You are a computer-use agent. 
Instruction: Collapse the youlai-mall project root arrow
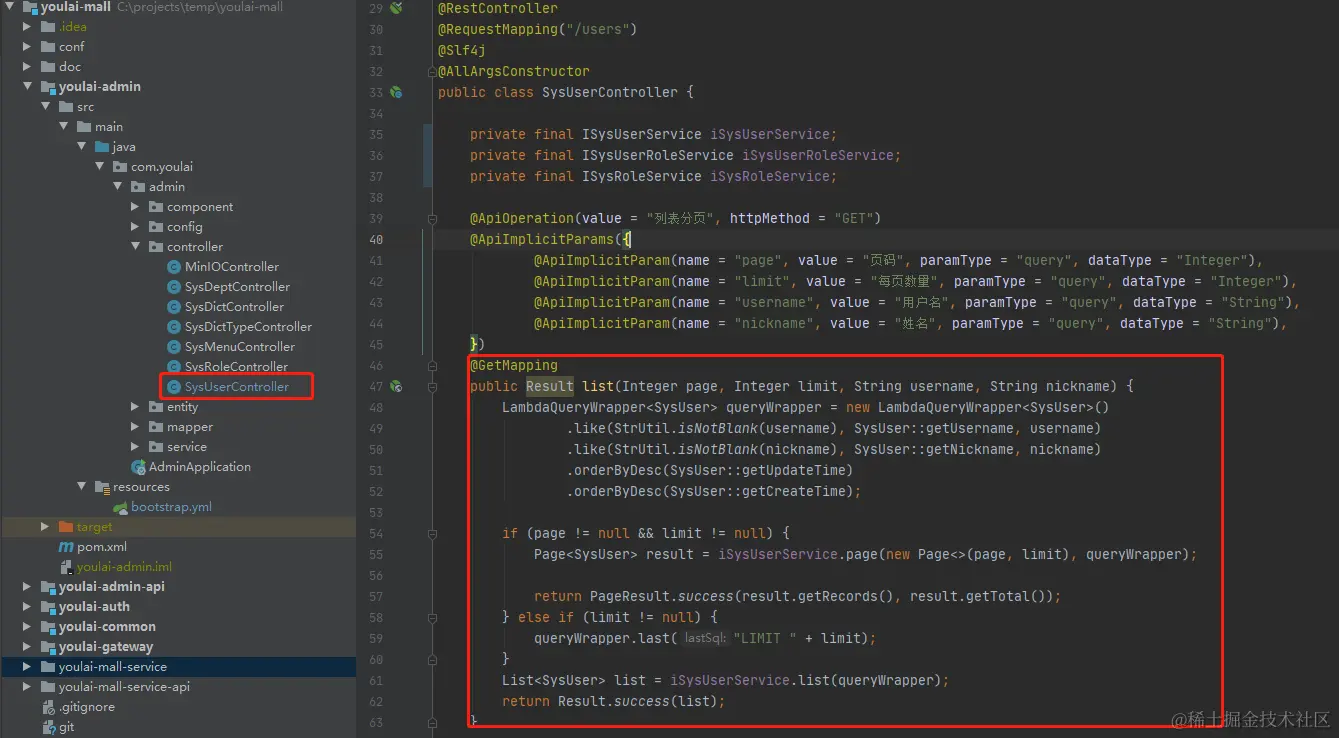pos(9,7)
